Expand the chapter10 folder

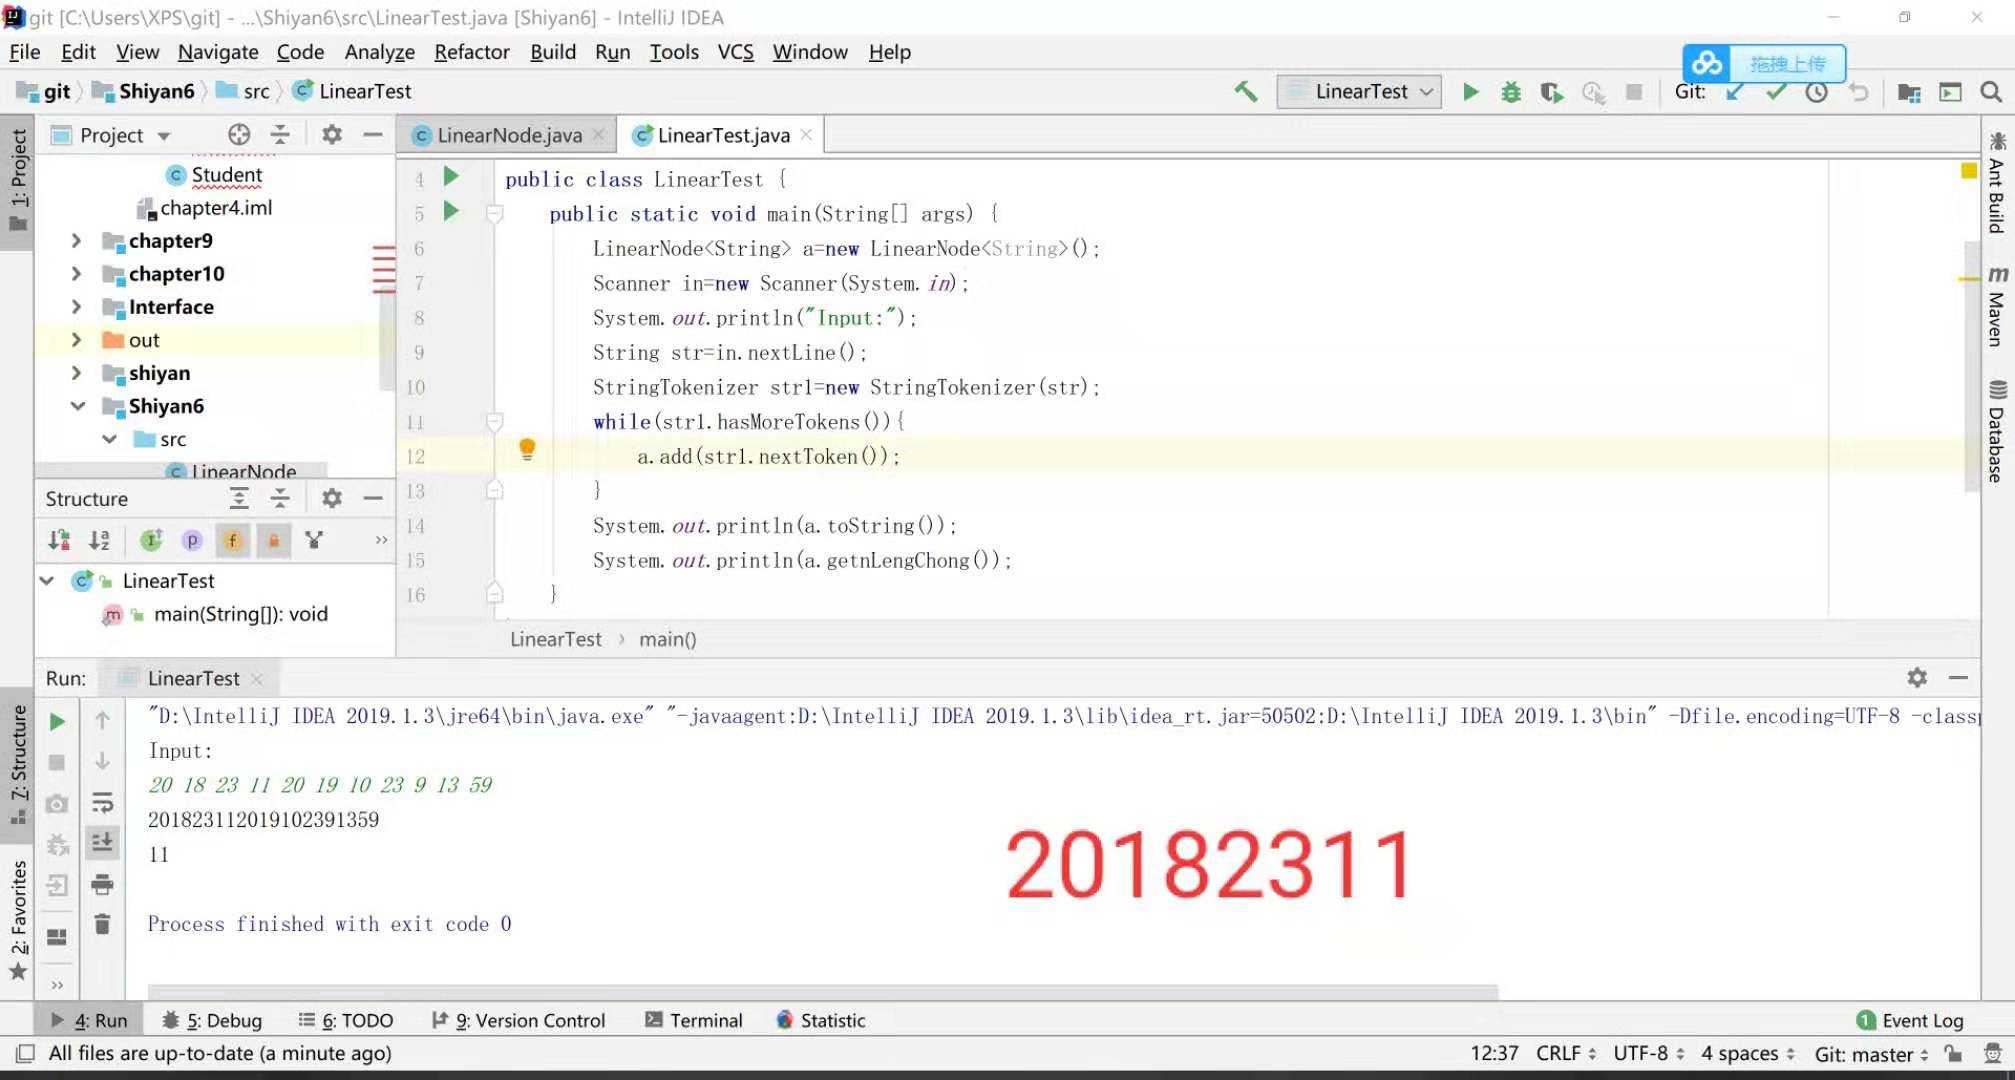pyautogui.click(x=76, y=274)
